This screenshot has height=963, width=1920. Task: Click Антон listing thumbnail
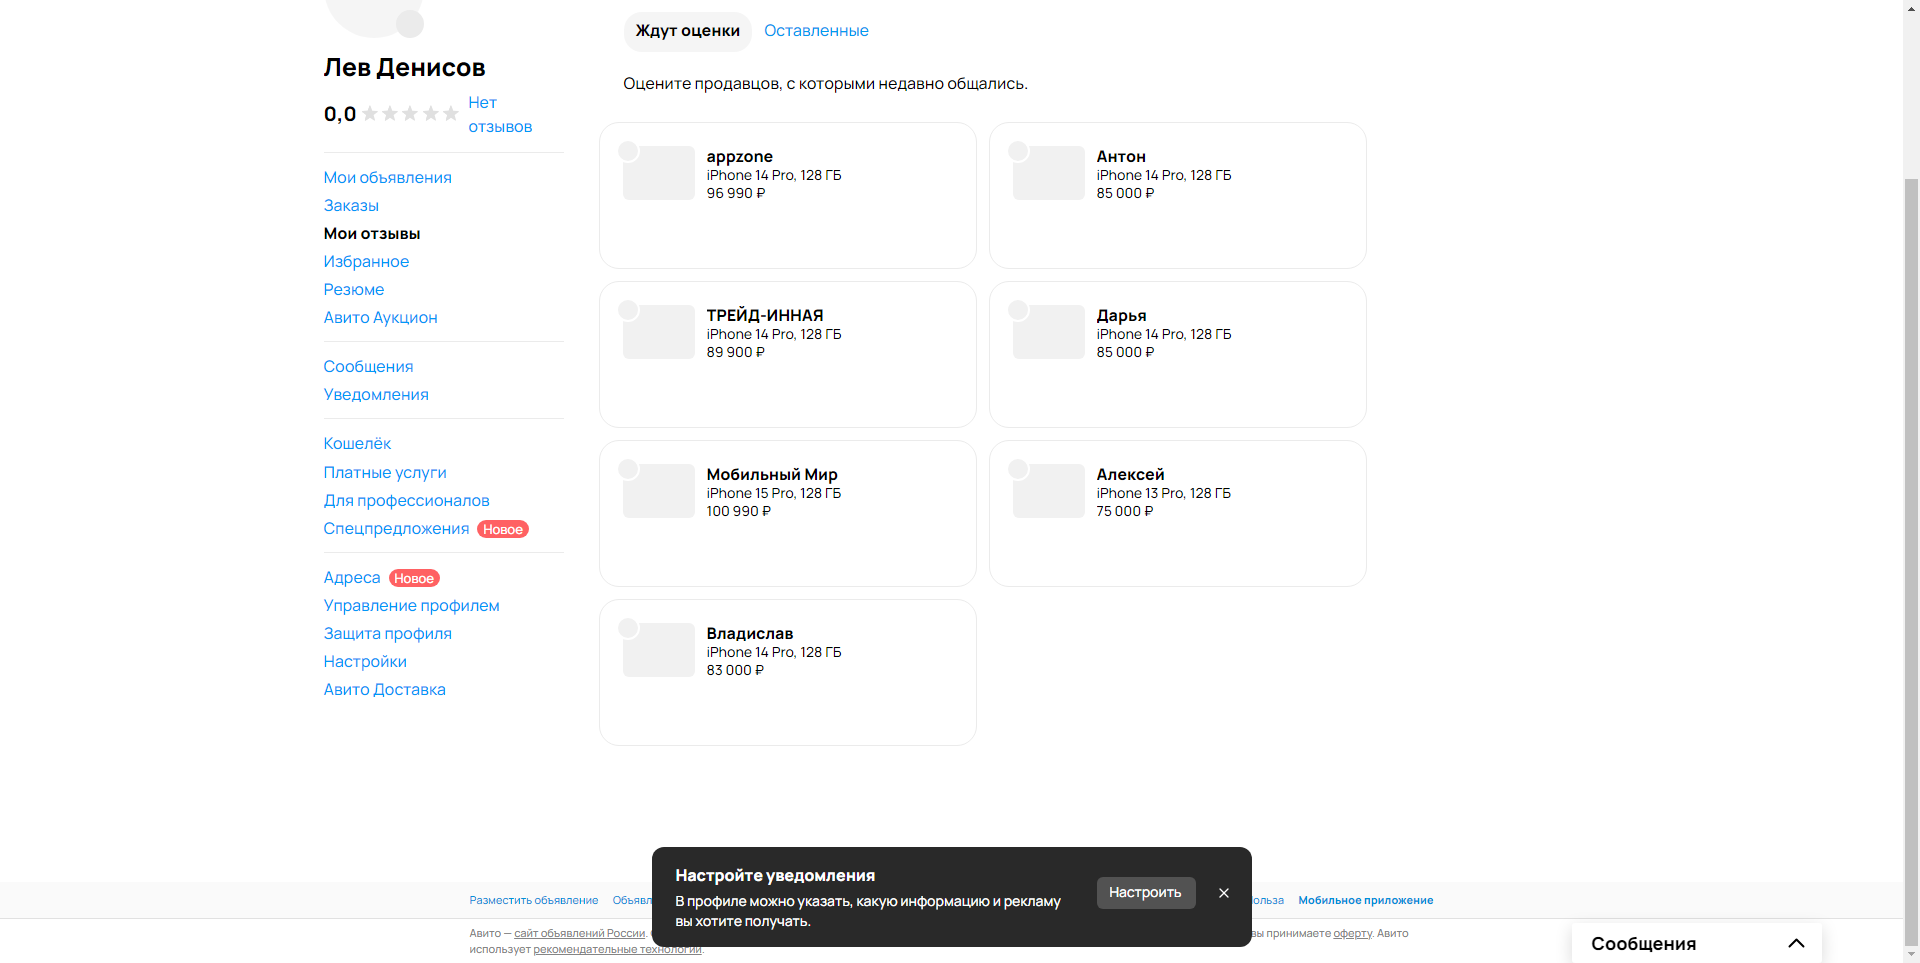click(x=1048, y=173)
